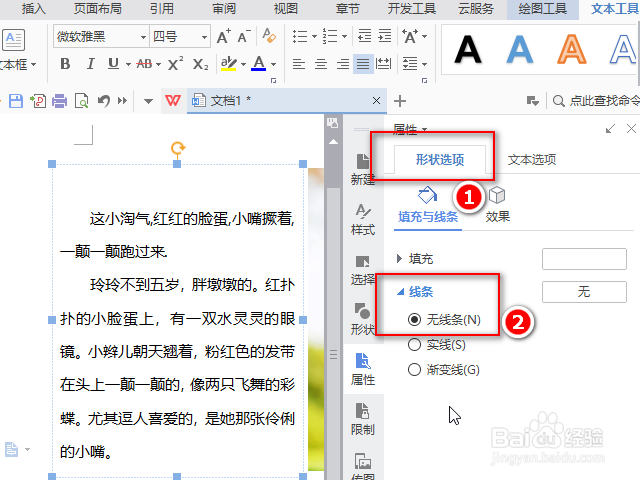Toggle italic formatting
Screen dimensions: 640x480
click(90, 64)
